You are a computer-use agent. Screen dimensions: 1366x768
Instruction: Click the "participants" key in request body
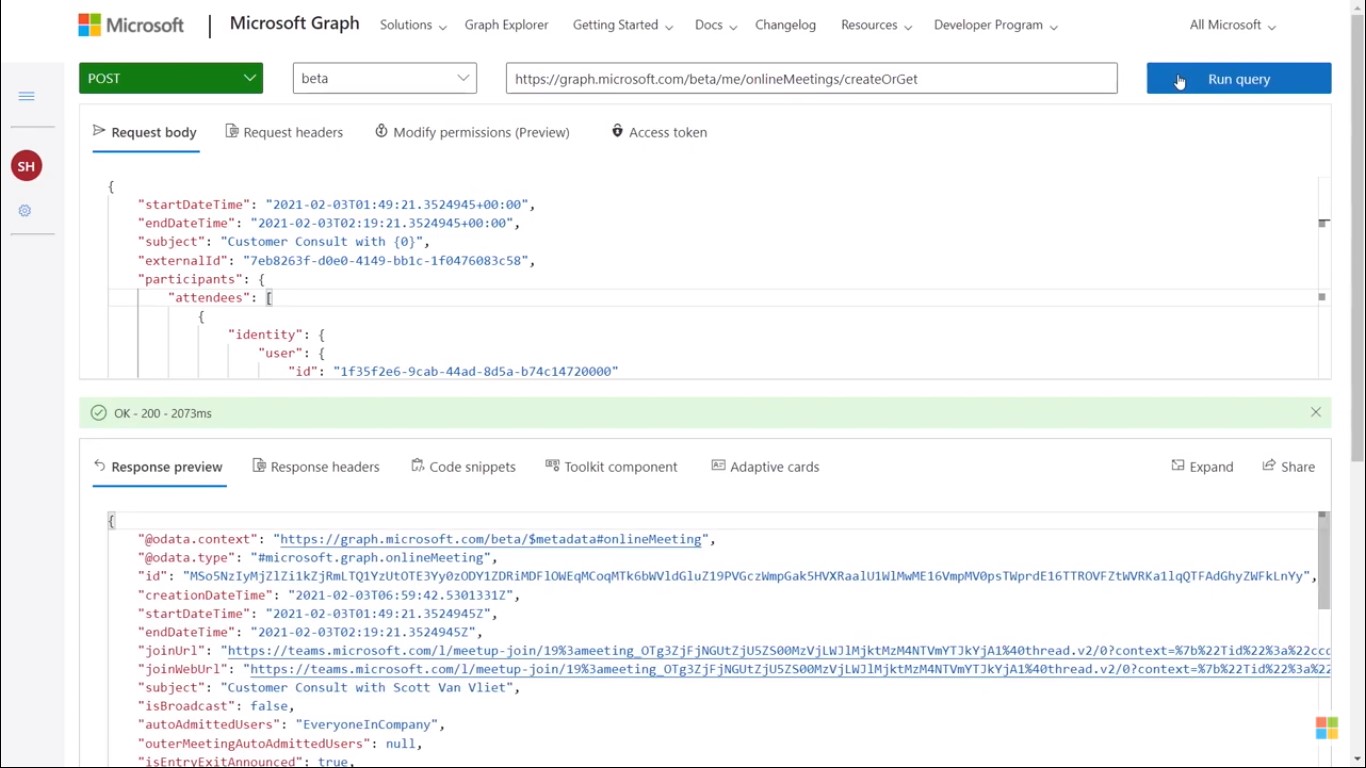tap(190, 280)
